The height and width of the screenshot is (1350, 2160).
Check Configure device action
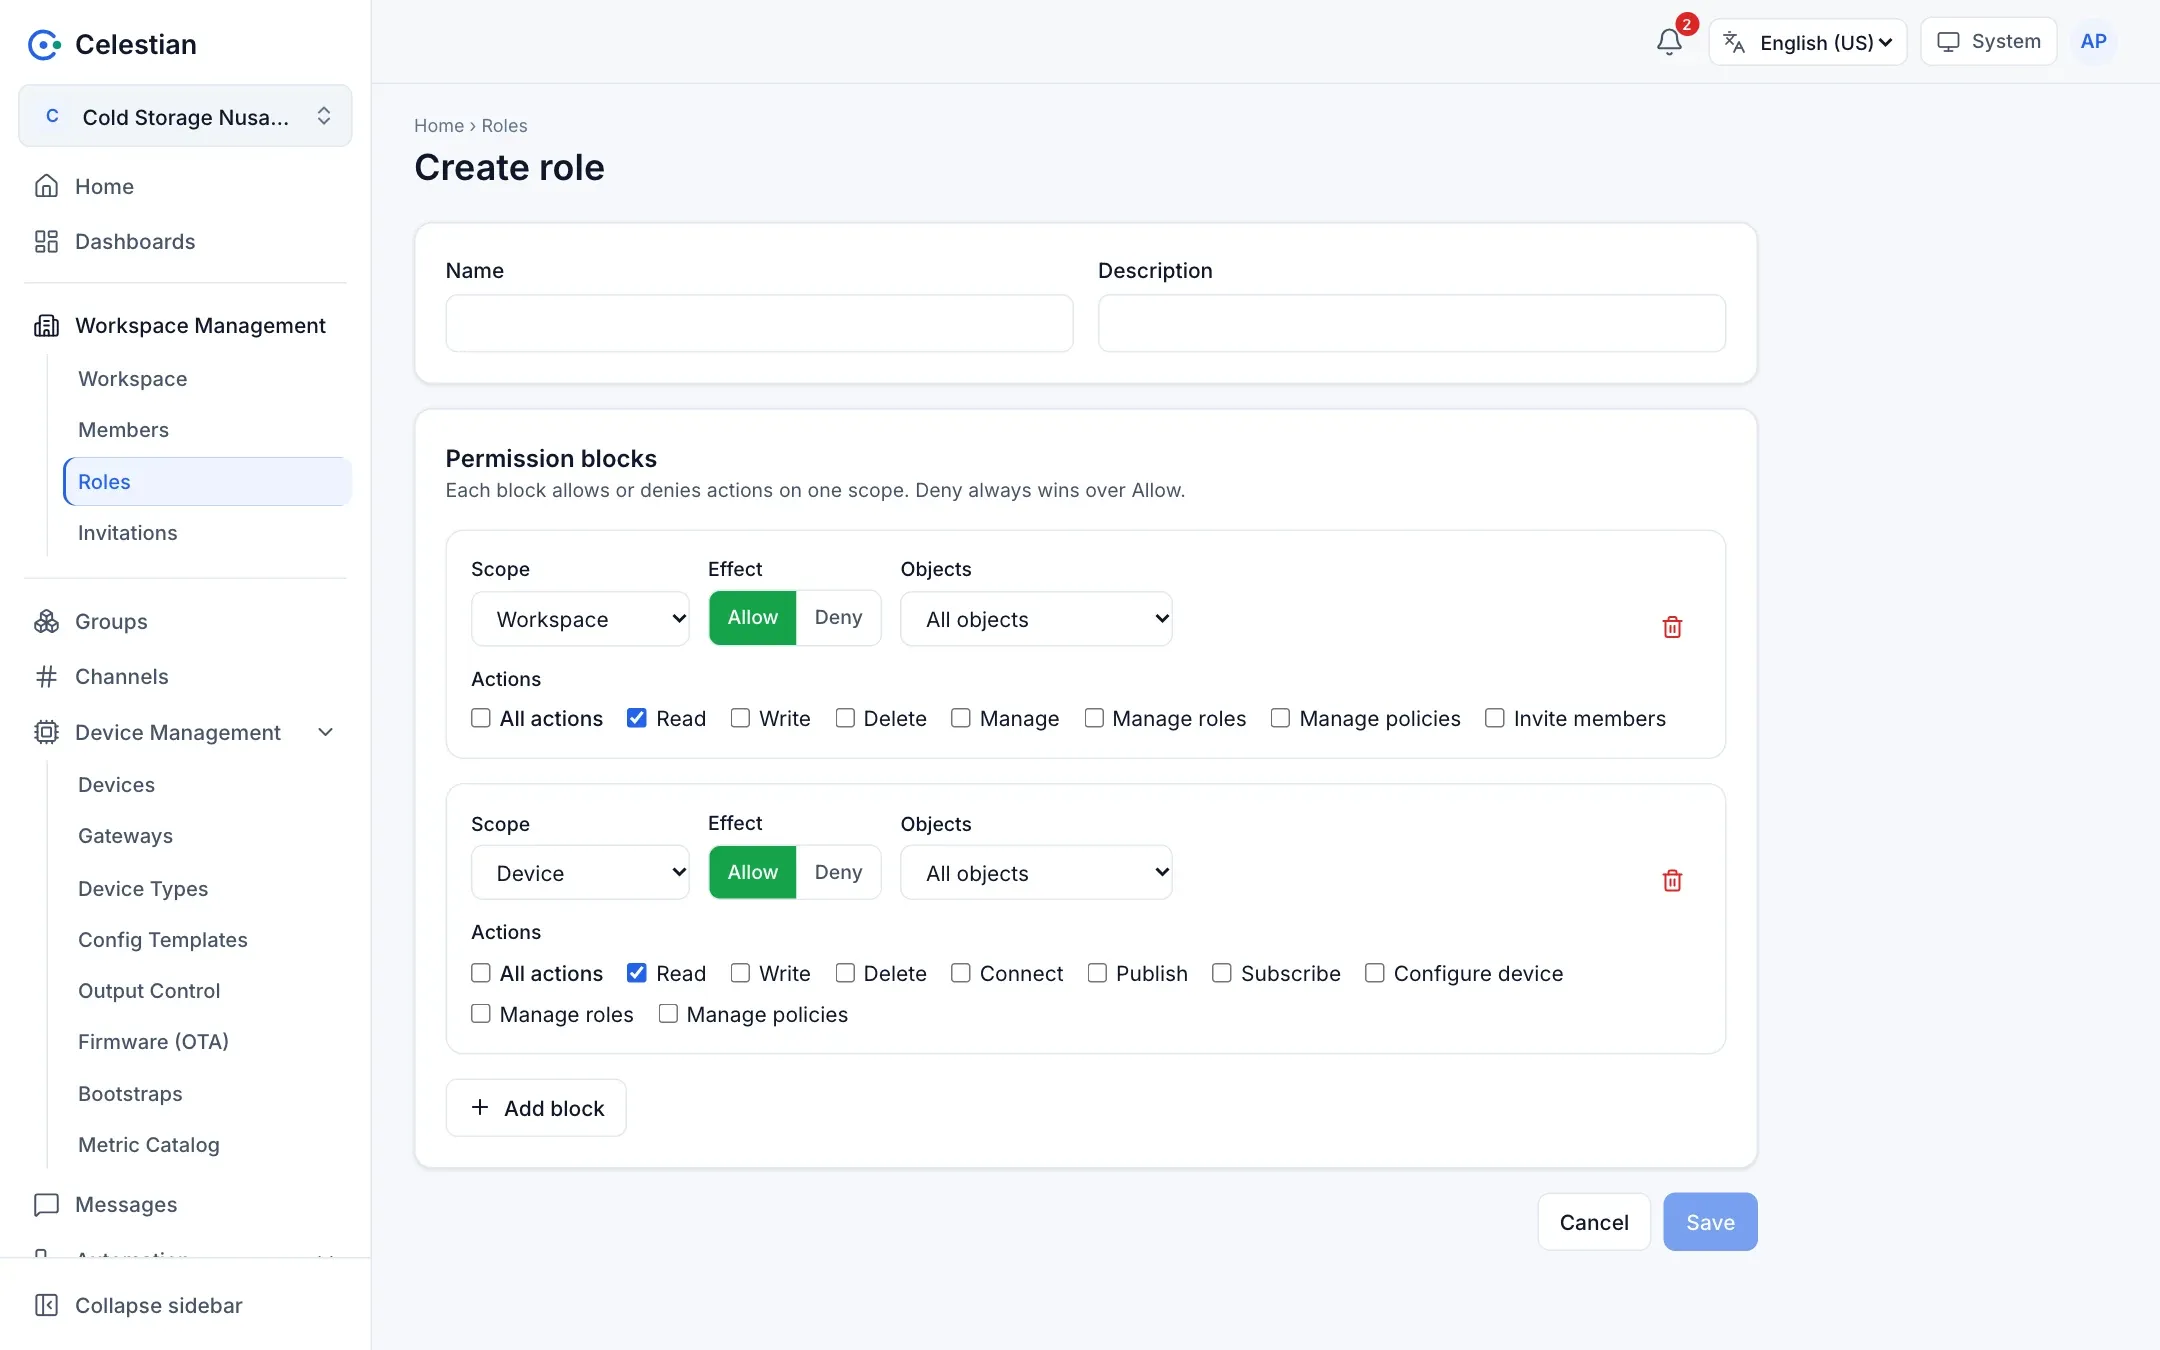(1375, 973)
